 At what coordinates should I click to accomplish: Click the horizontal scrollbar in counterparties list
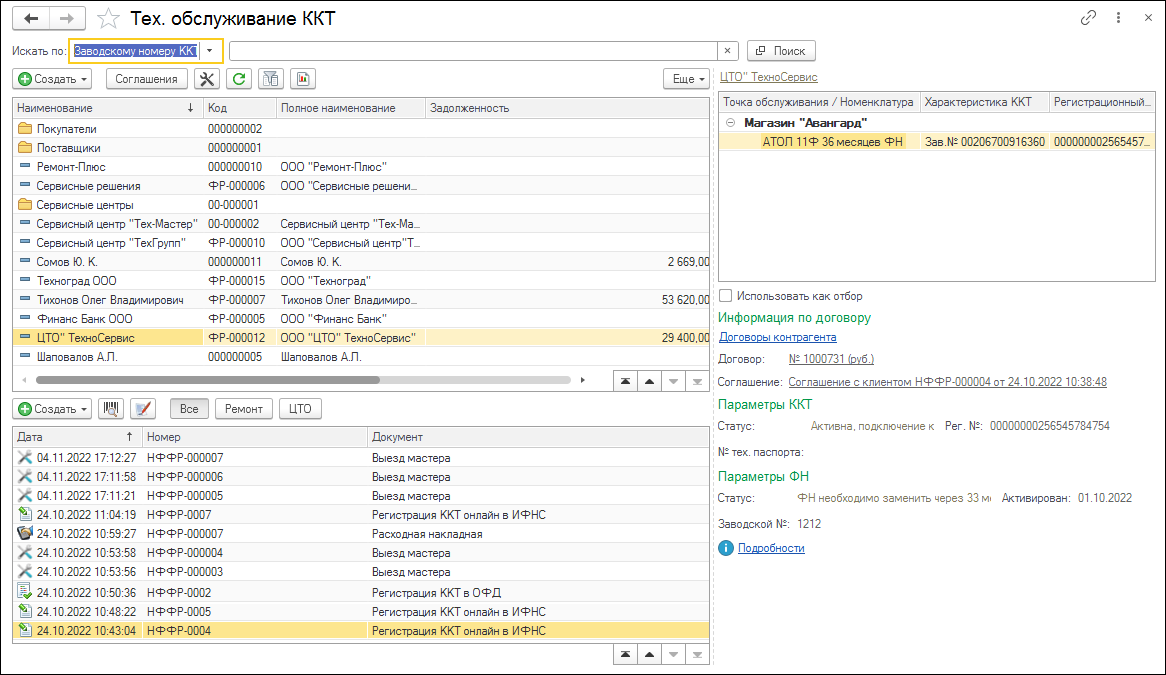207,380
